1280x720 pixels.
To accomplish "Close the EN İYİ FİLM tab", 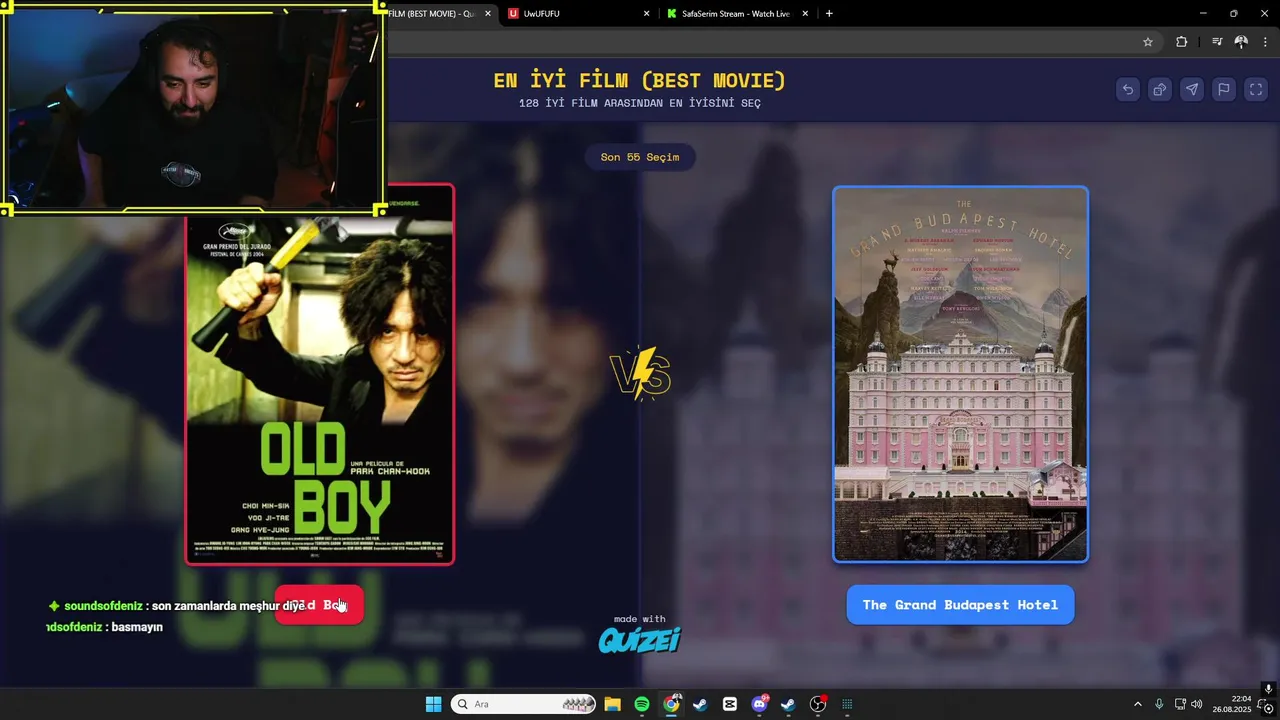I will 488,14.
